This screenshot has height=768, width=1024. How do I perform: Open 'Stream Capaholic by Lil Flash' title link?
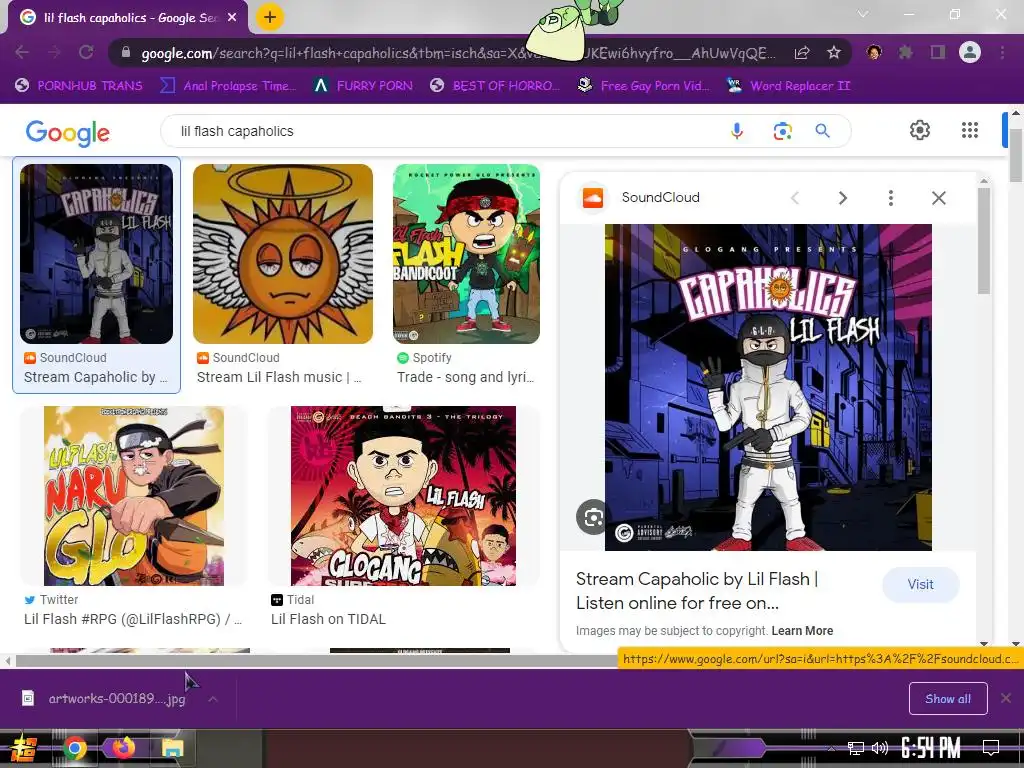tap(696, 591)
